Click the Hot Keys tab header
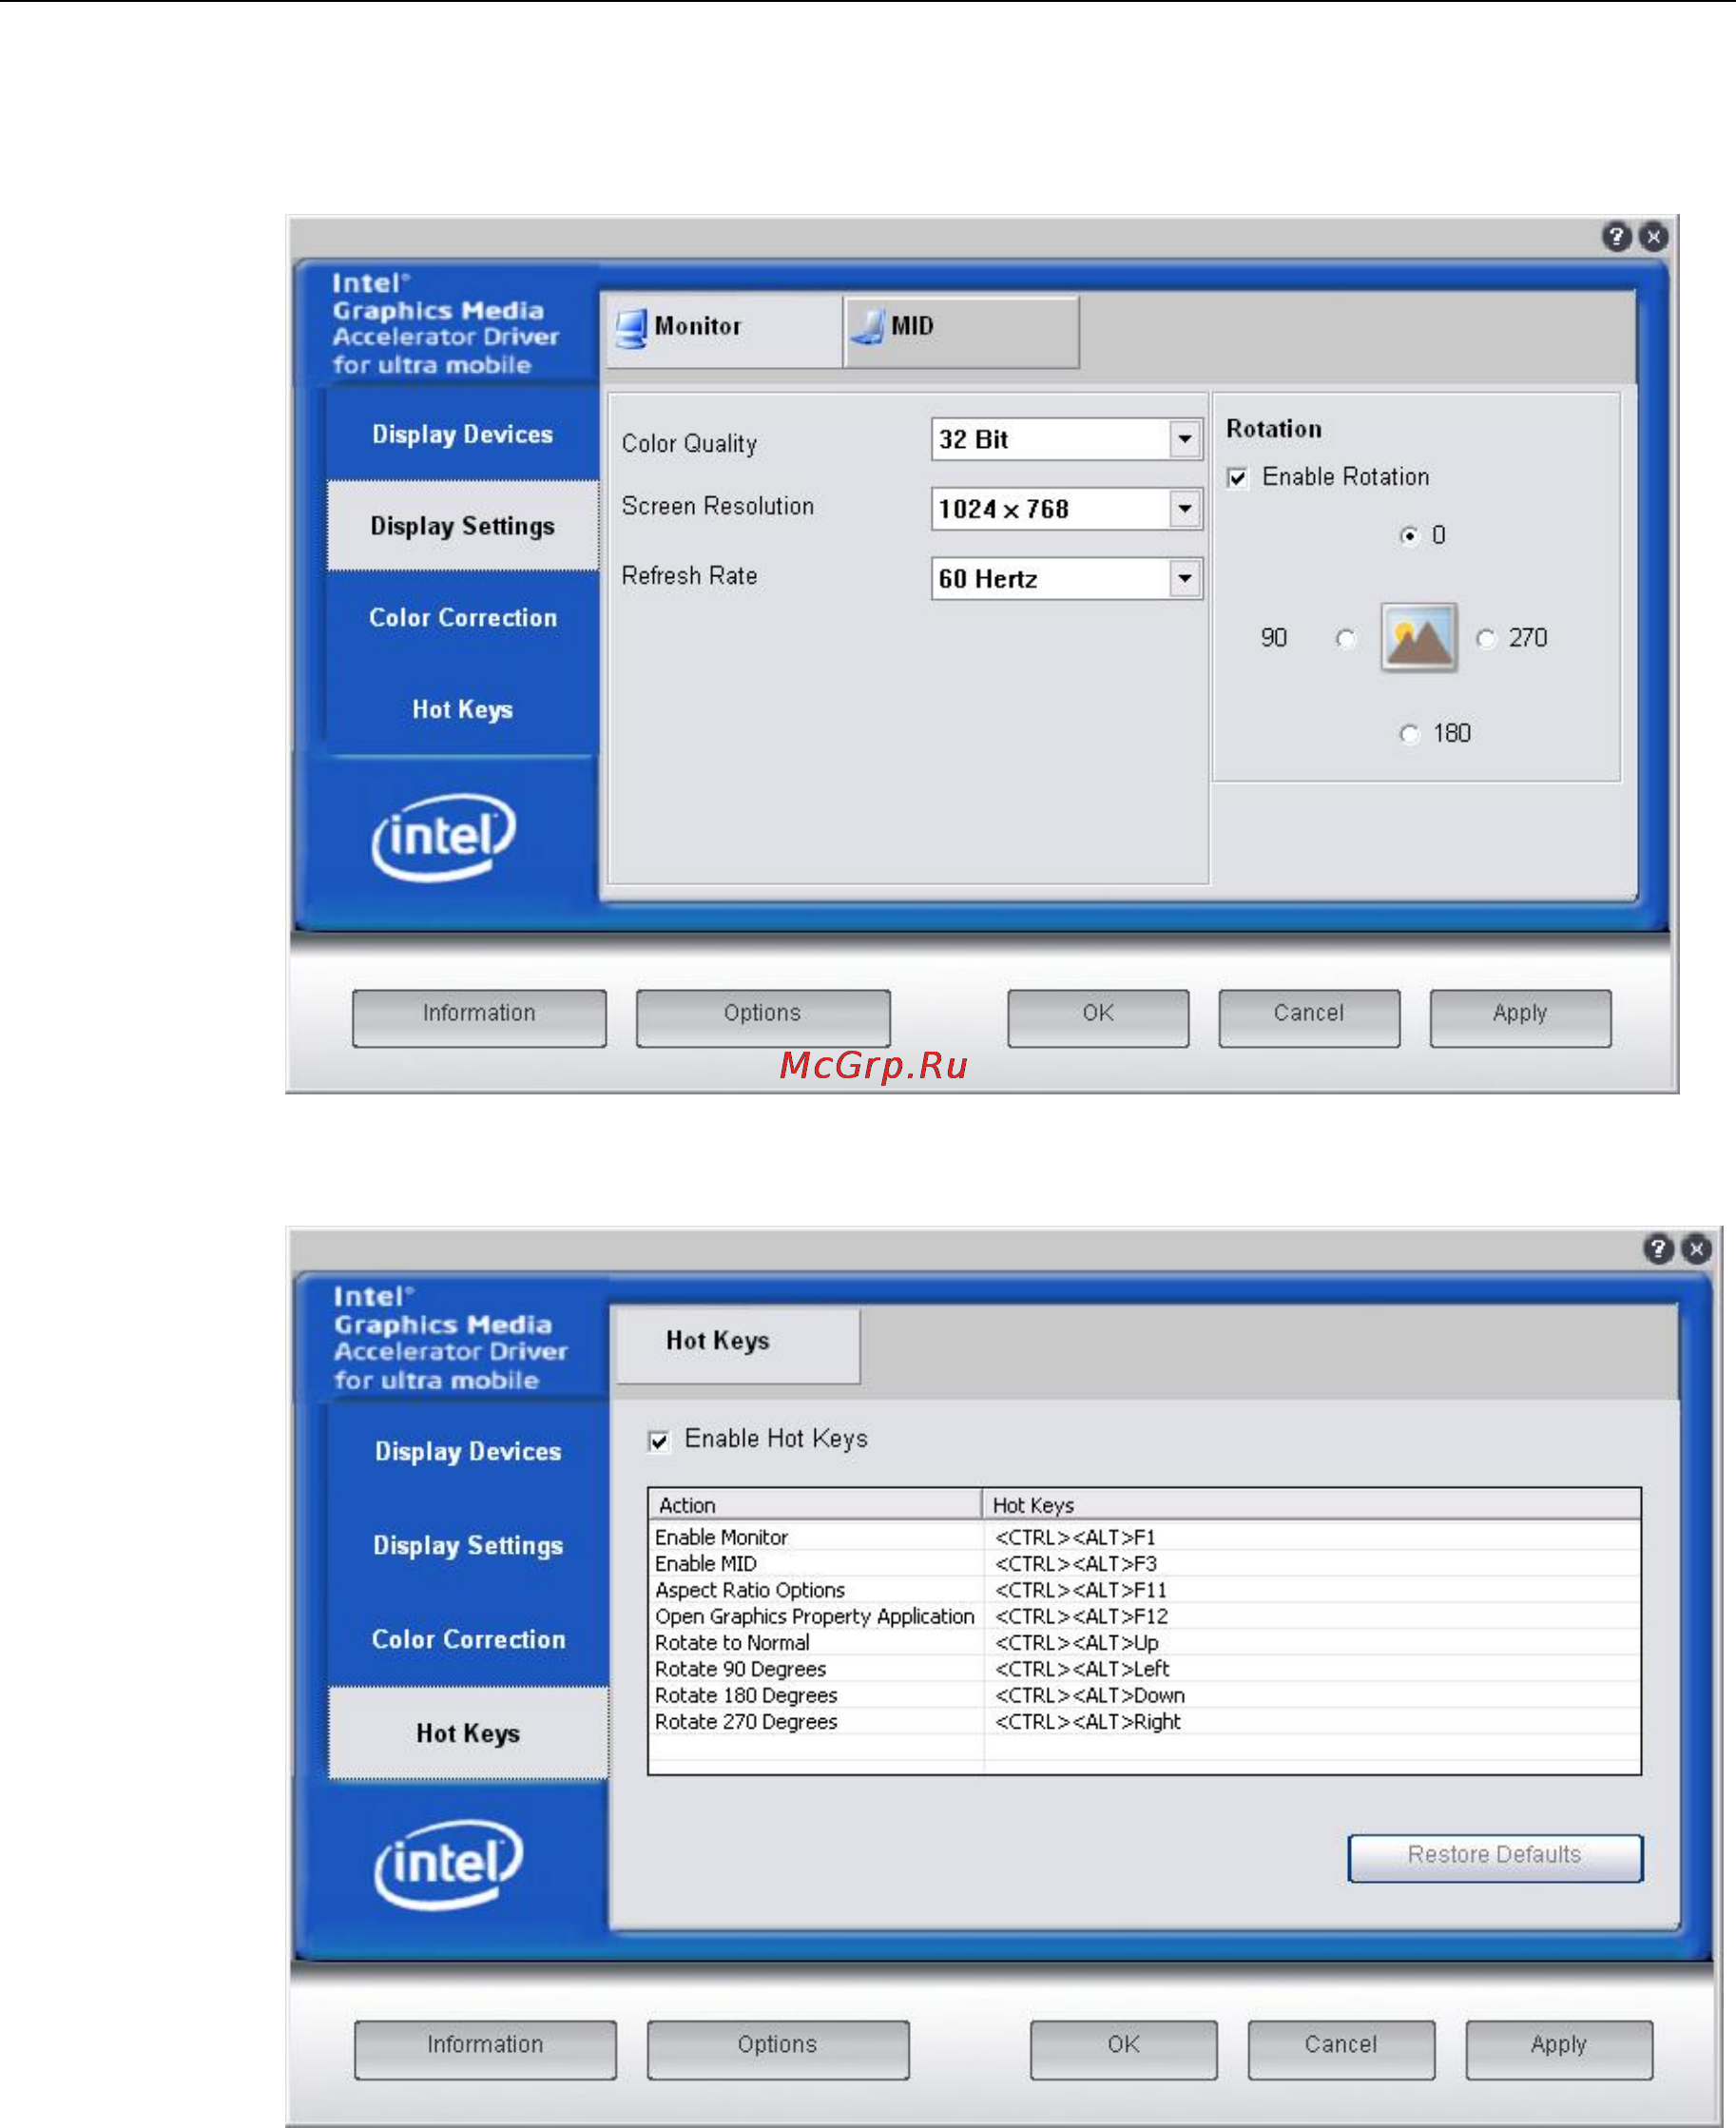Viewport: 1736px width, 2128px height. 738,1346
